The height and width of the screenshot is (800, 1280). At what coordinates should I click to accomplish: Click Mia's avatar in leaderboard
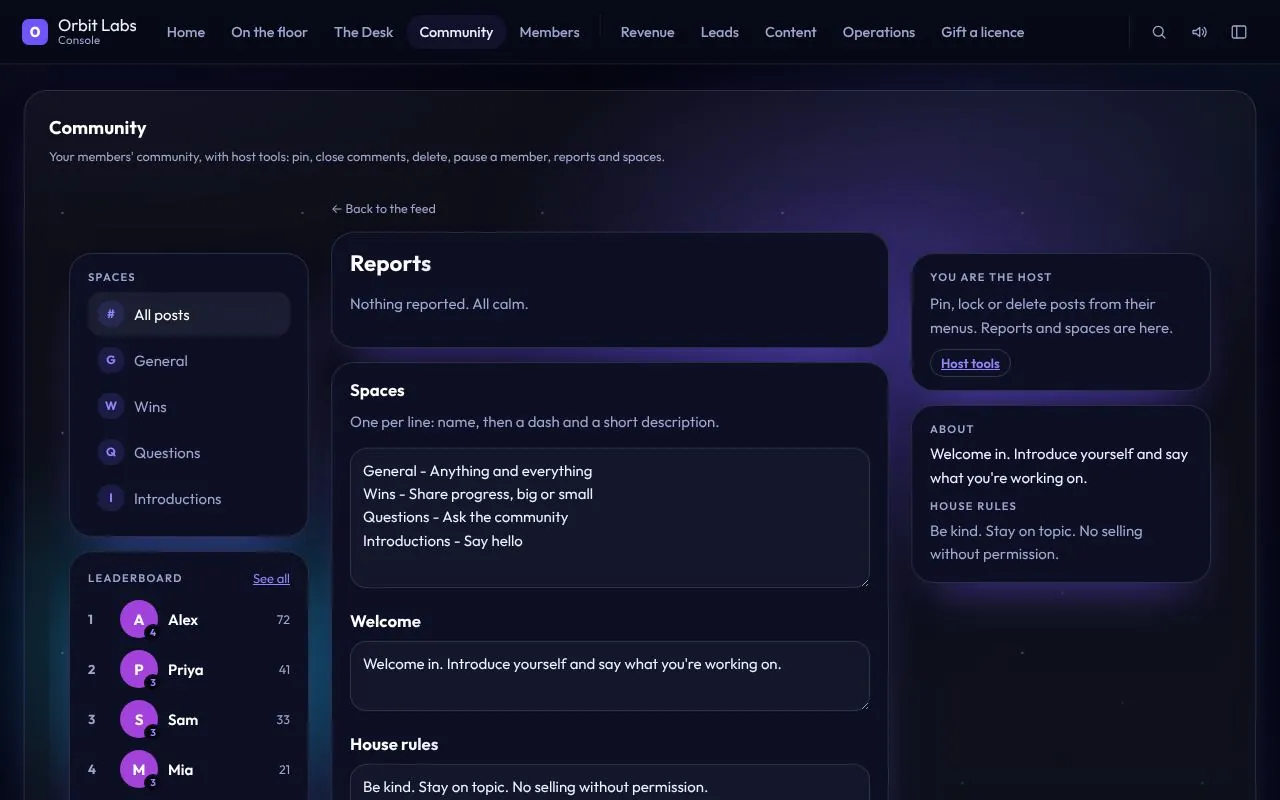(139, 770)
